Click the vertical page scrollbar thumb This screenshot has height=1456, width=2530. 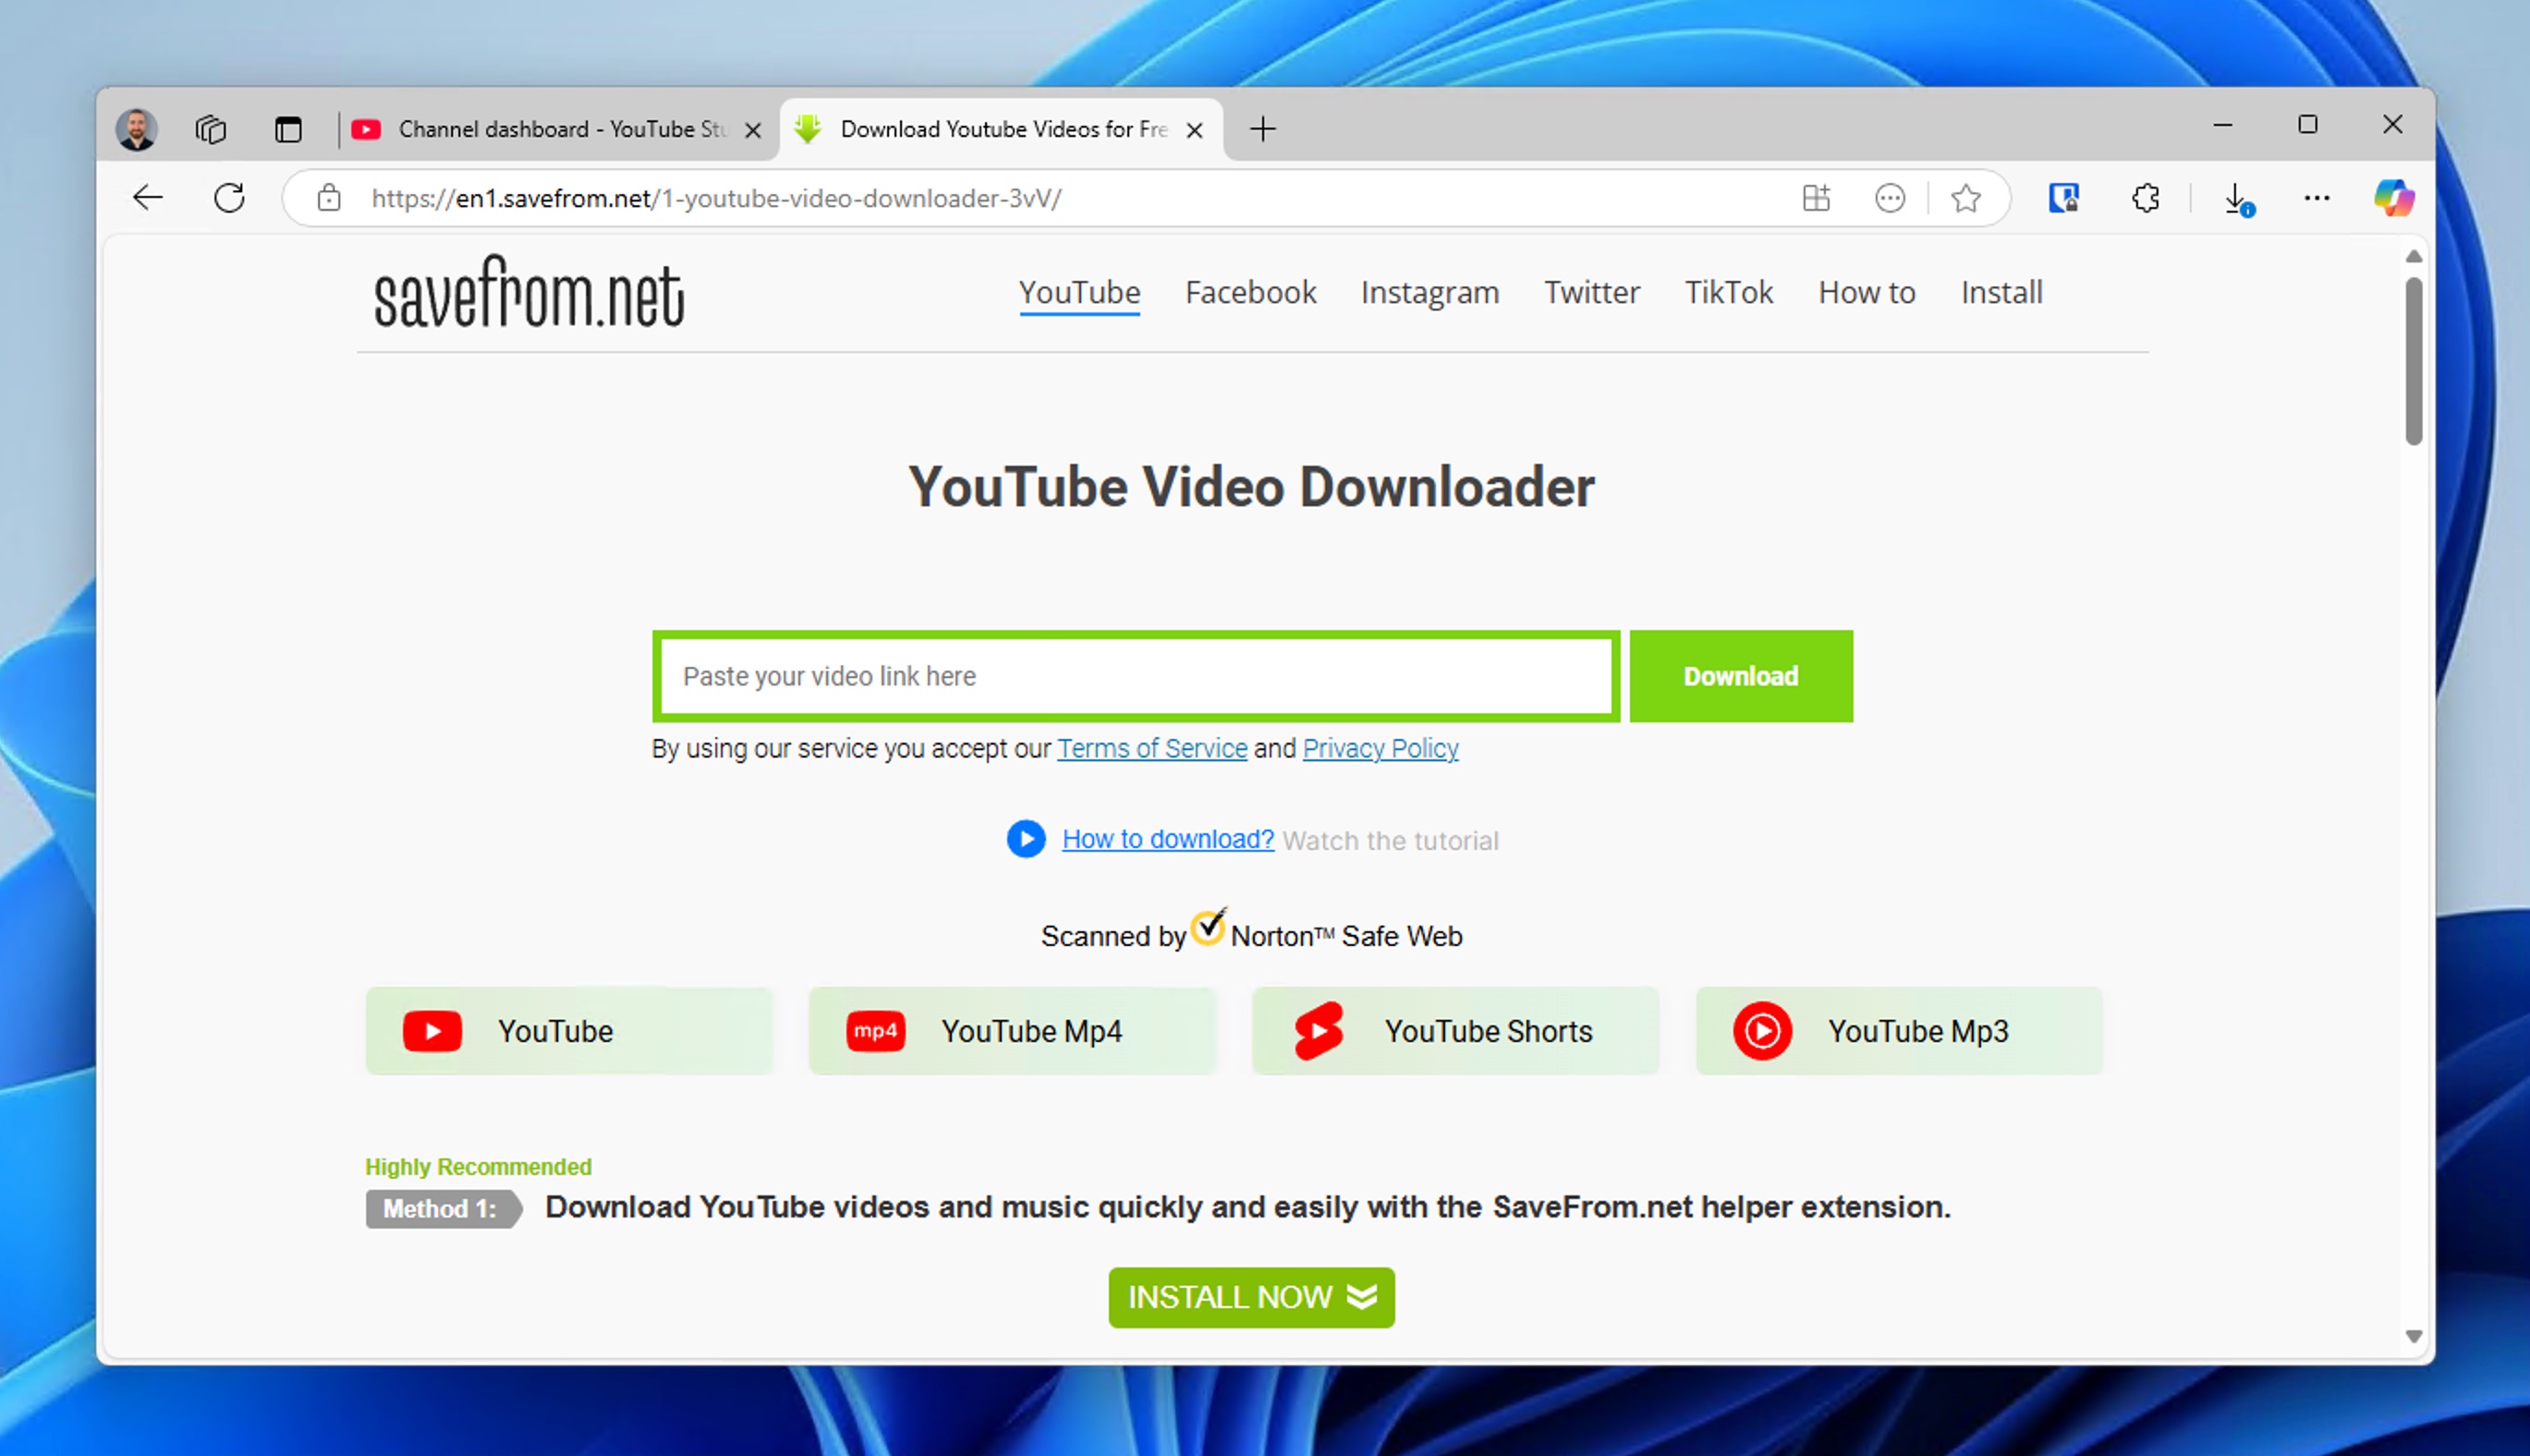click(2413, 360)
